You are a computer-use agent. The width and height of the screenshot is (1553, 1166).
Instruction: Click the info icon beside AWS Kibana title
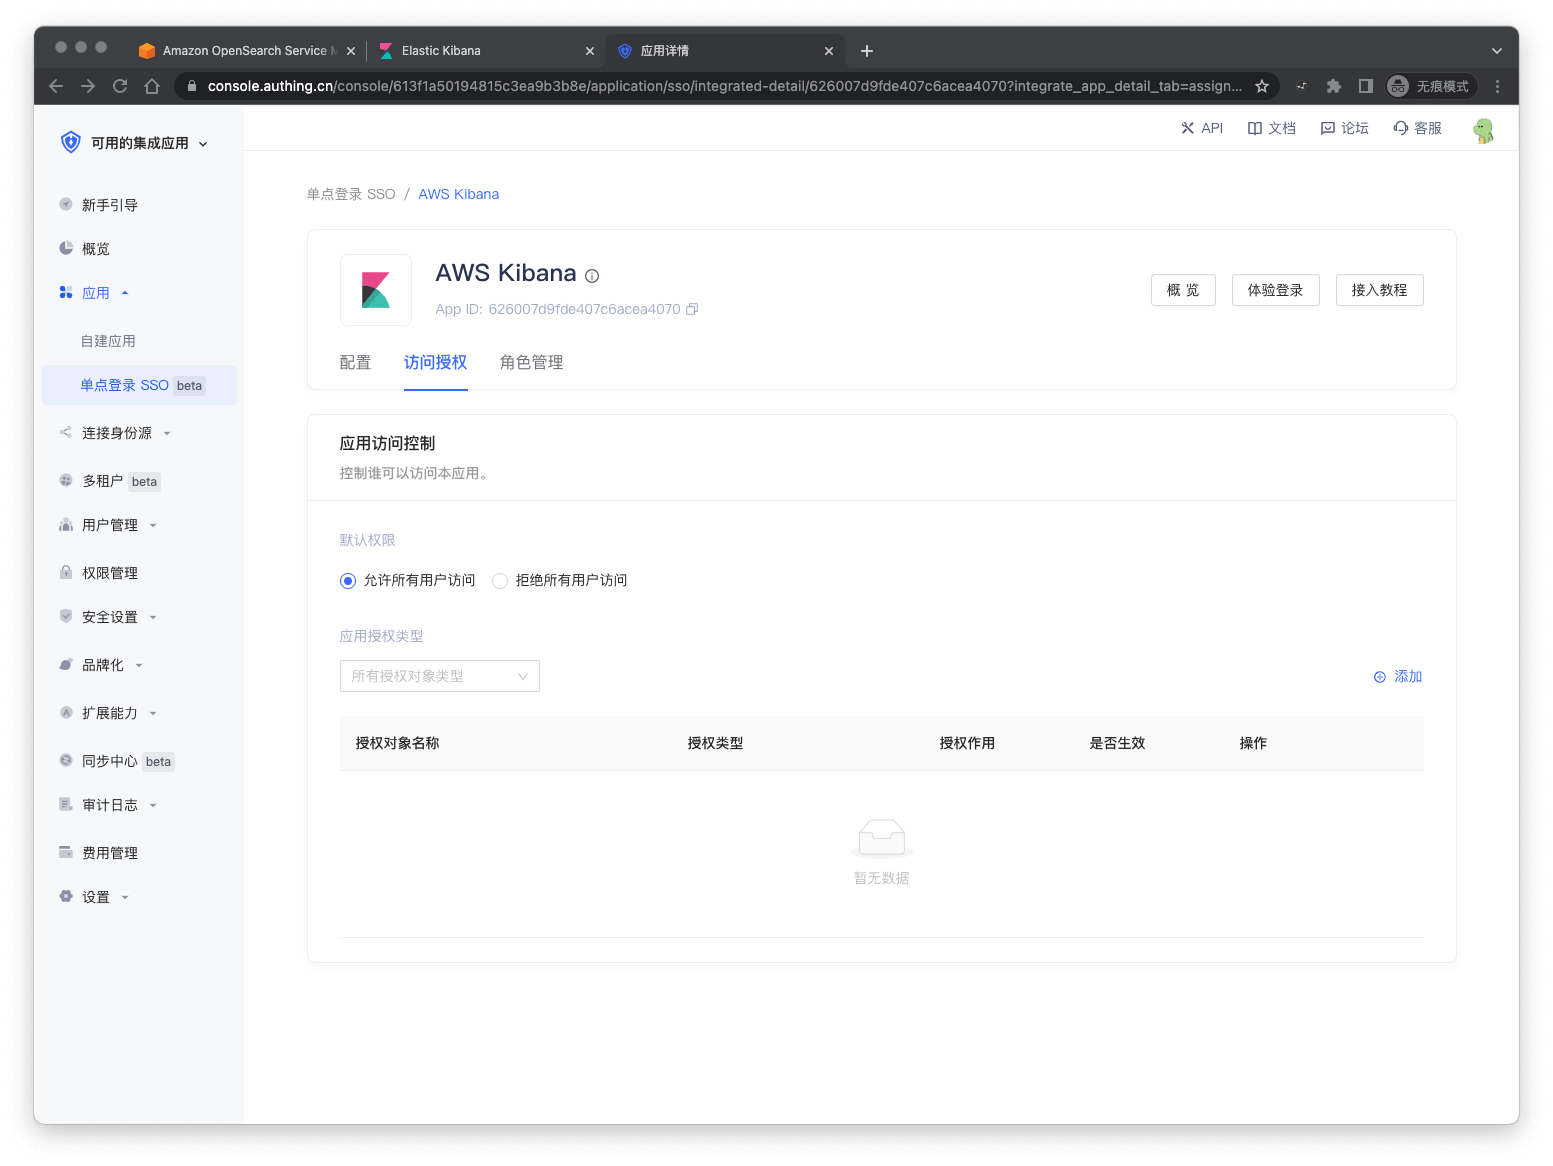pos(592,275)
